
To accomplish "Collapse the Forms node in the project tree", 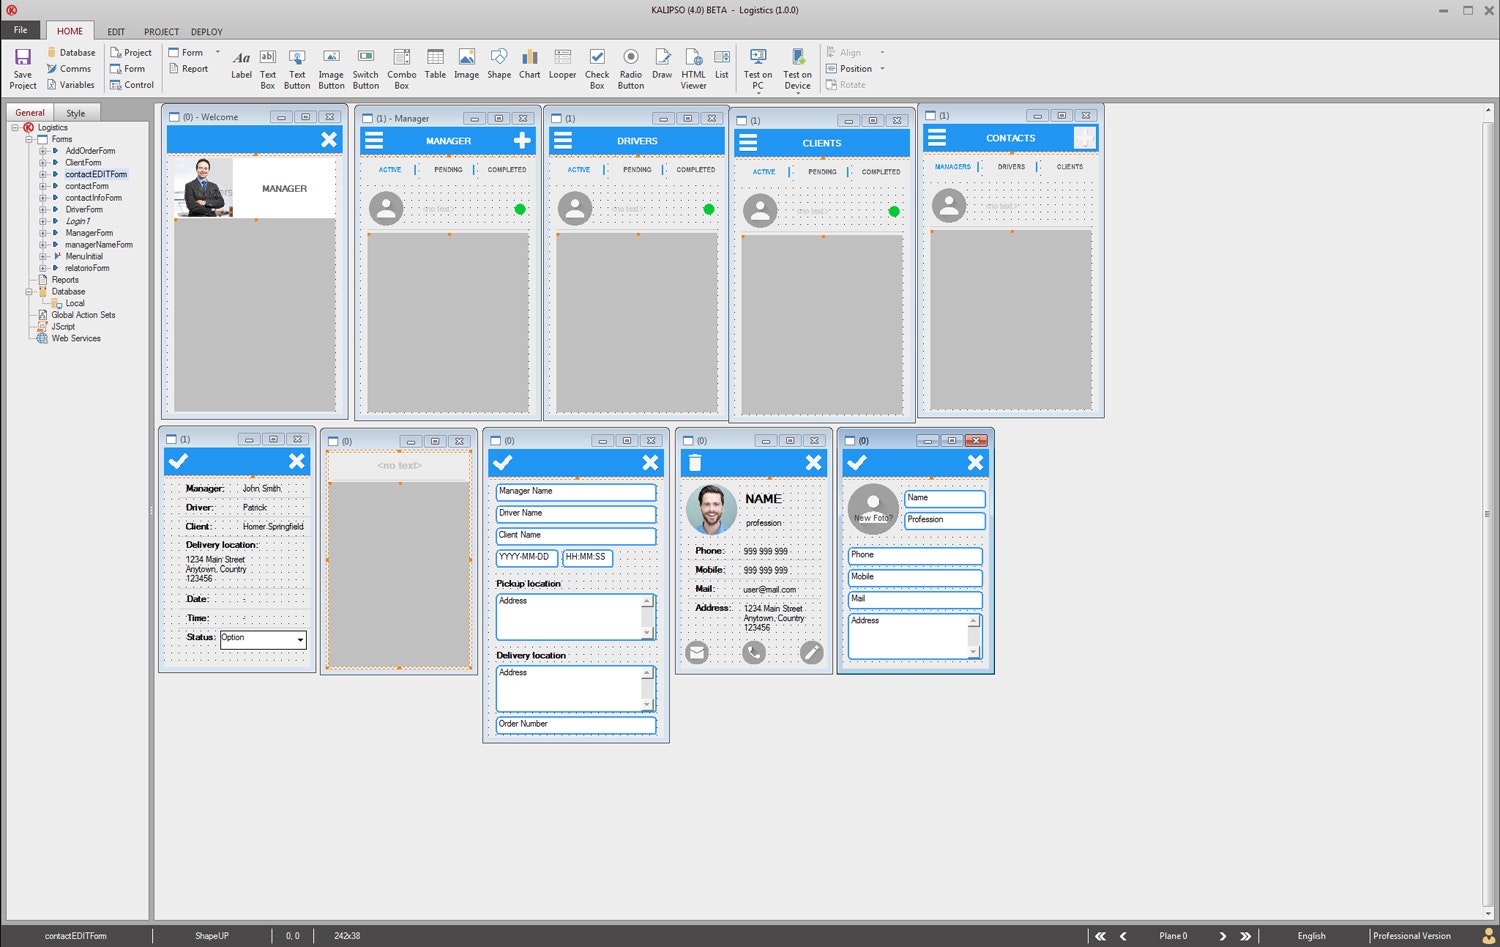I will [30, 139].
